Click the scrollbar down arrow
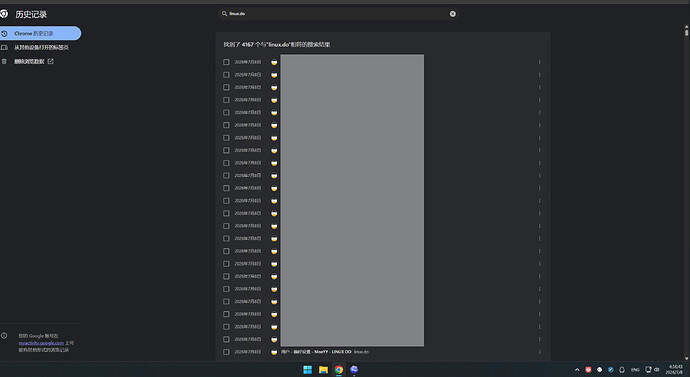This screenshot has width=690, height=377. [686, 359]
